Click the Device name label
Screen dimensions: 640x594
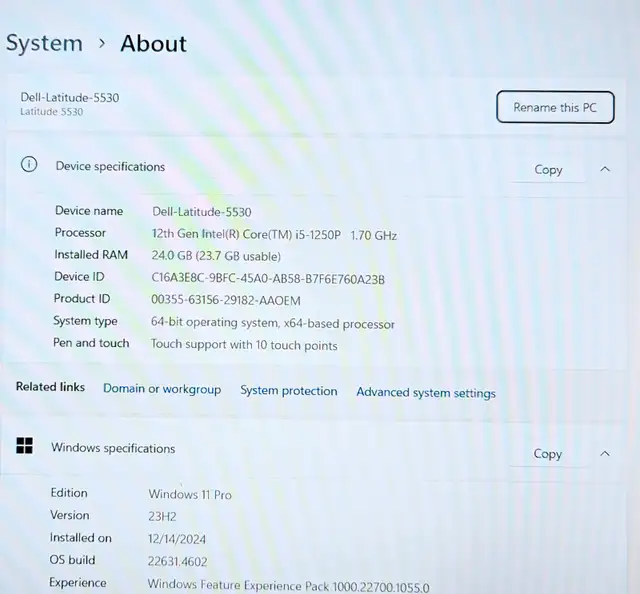[89, 211]
